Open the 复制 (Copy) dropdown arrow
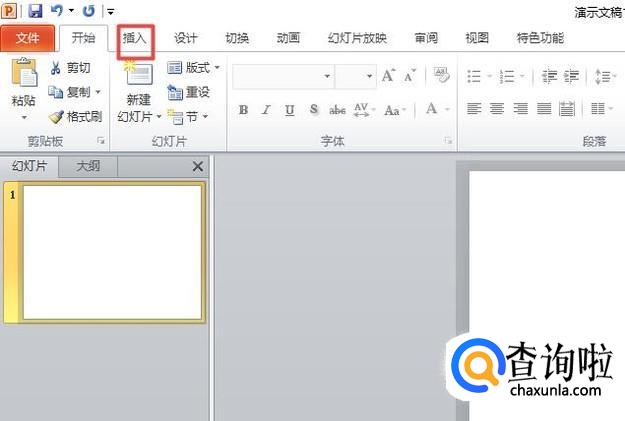625x421 pixels. (x=98, y=92)
